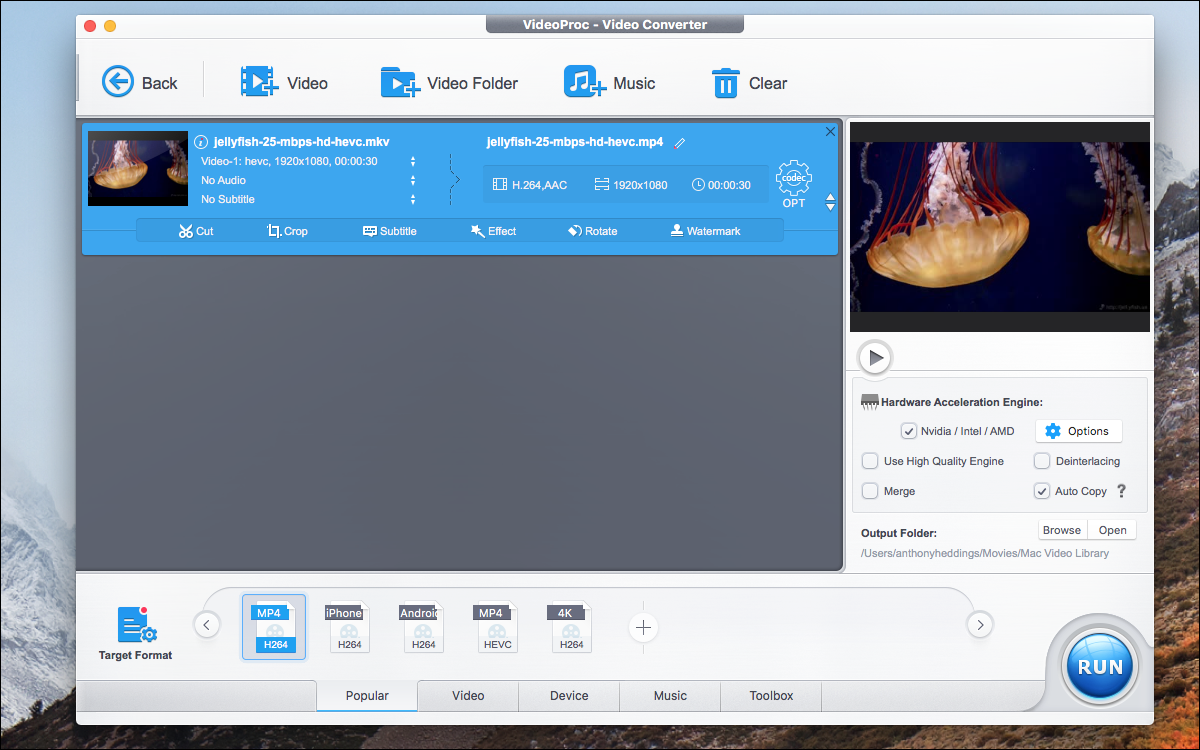Screen dimensions: 1200x750
Task: Switch to the Device tab
Action: tap(568, 696)
